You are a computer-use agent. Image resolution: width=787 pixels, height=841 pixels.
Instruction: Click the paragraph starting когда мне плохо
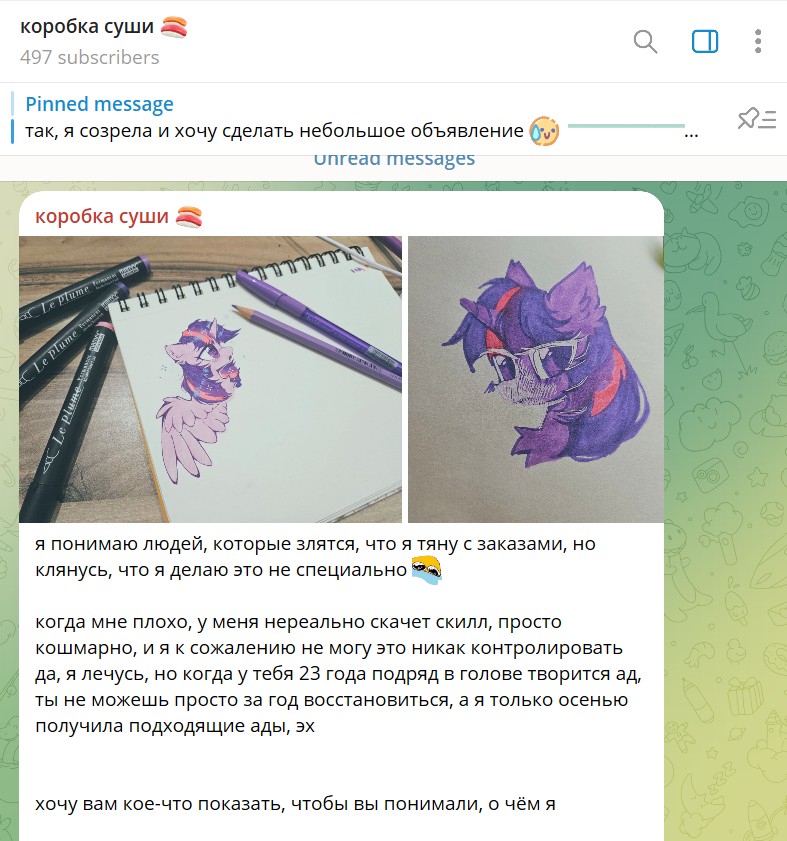(338, 674)
